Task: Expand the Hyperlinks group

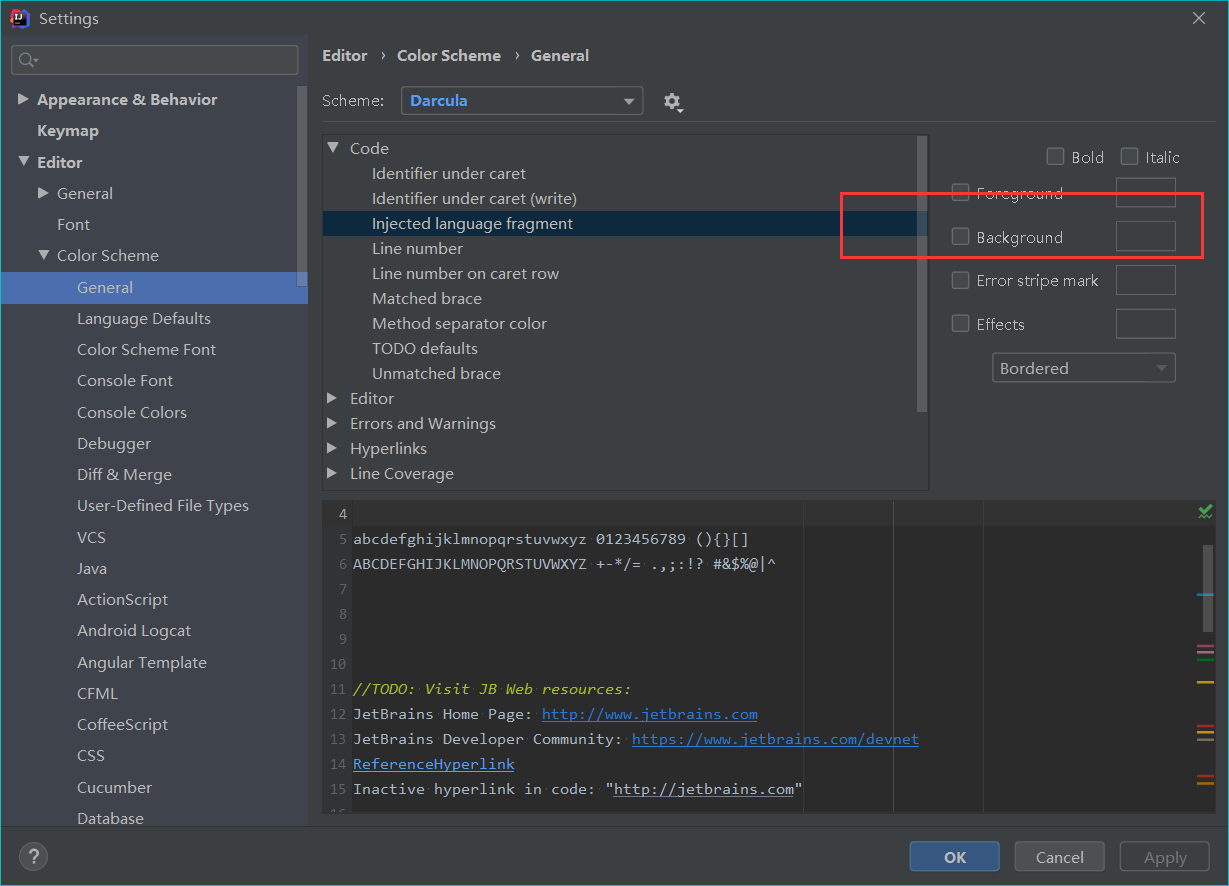Action: (x=333, y=448)
